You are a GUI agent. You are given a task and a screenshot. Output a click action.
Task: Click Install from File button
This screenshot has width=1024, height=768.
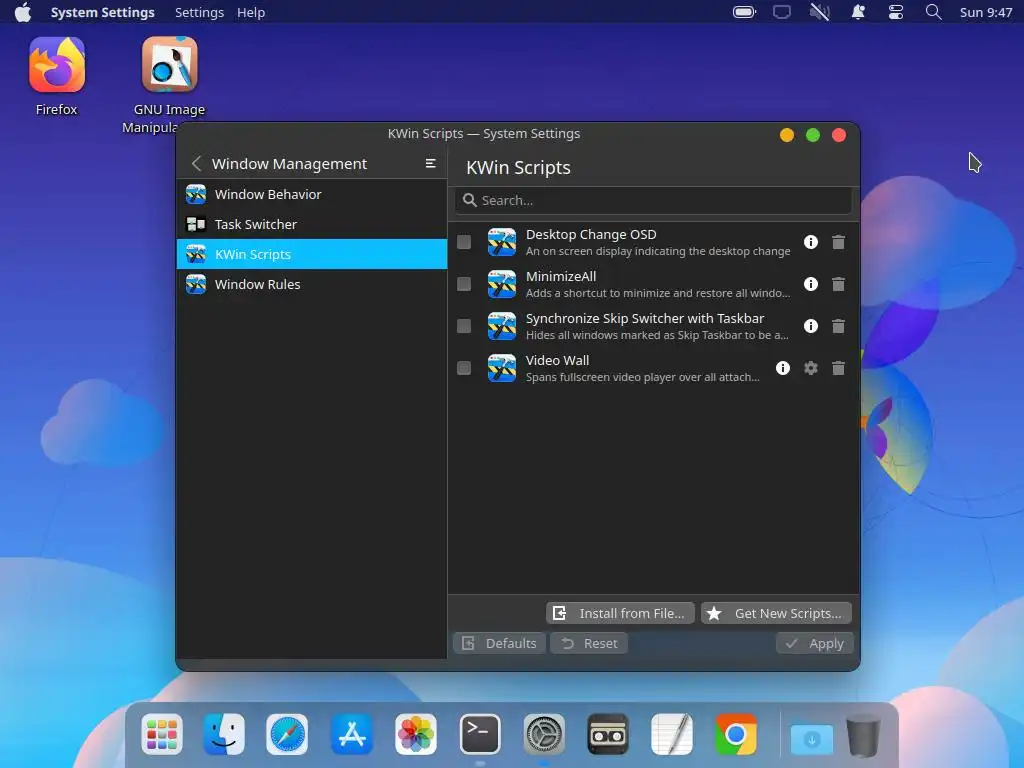click(620, 613)
